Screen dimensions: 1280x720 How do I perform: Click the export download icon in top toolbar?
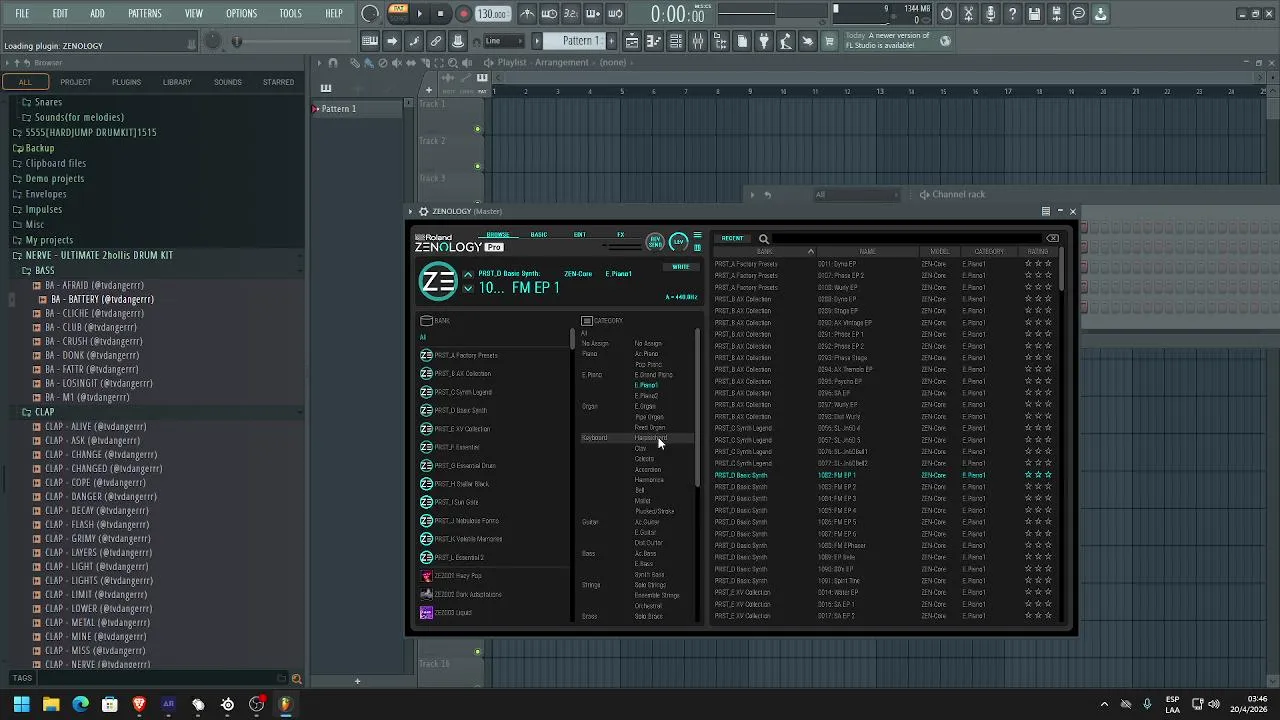(1100, 14)
